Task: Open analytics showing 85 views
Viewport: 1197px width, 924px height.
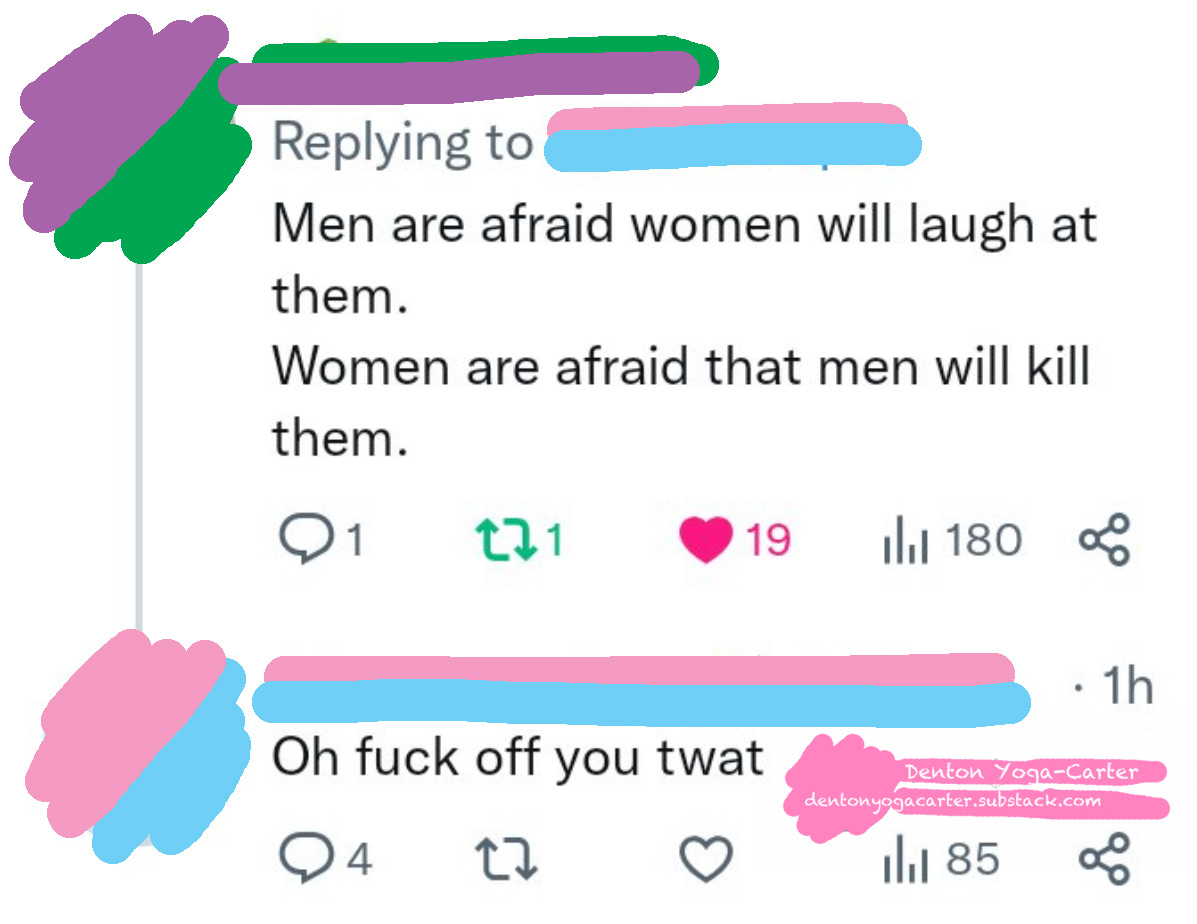Action: [942, 859]
